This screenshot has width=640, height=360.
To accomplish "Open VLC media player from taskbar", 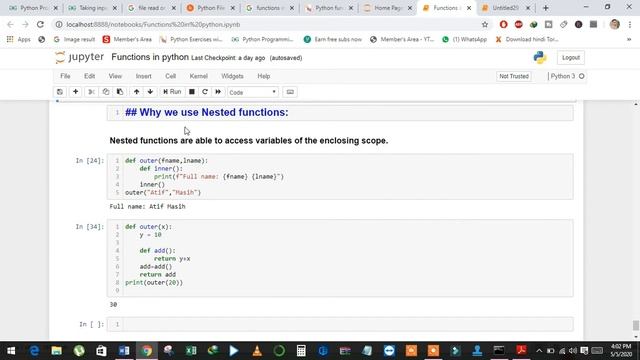I will pyautogui.click(x=257, y=351).
